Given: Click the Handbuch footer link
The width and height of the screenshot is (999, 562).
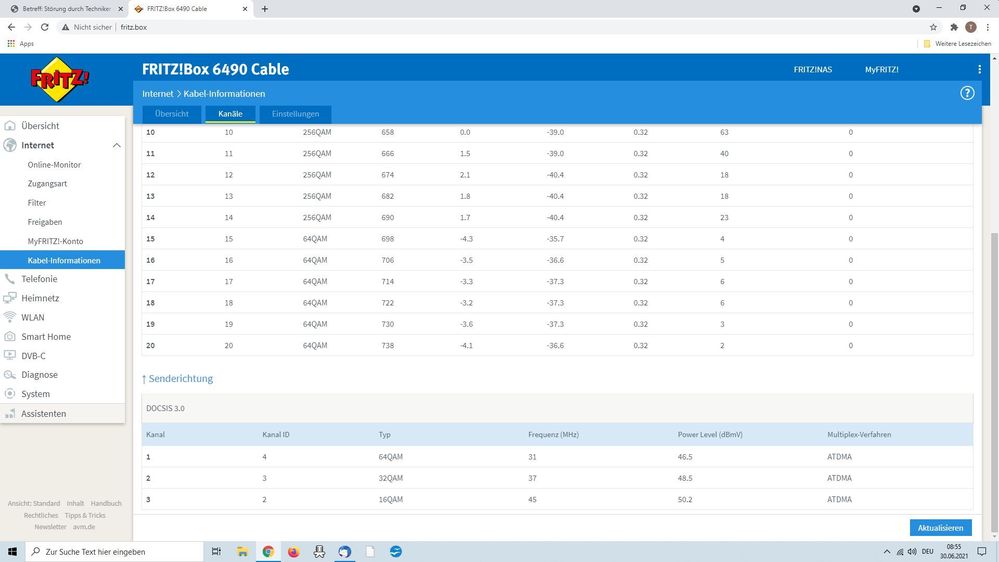Looking at the screenshot, I should 106,503.
